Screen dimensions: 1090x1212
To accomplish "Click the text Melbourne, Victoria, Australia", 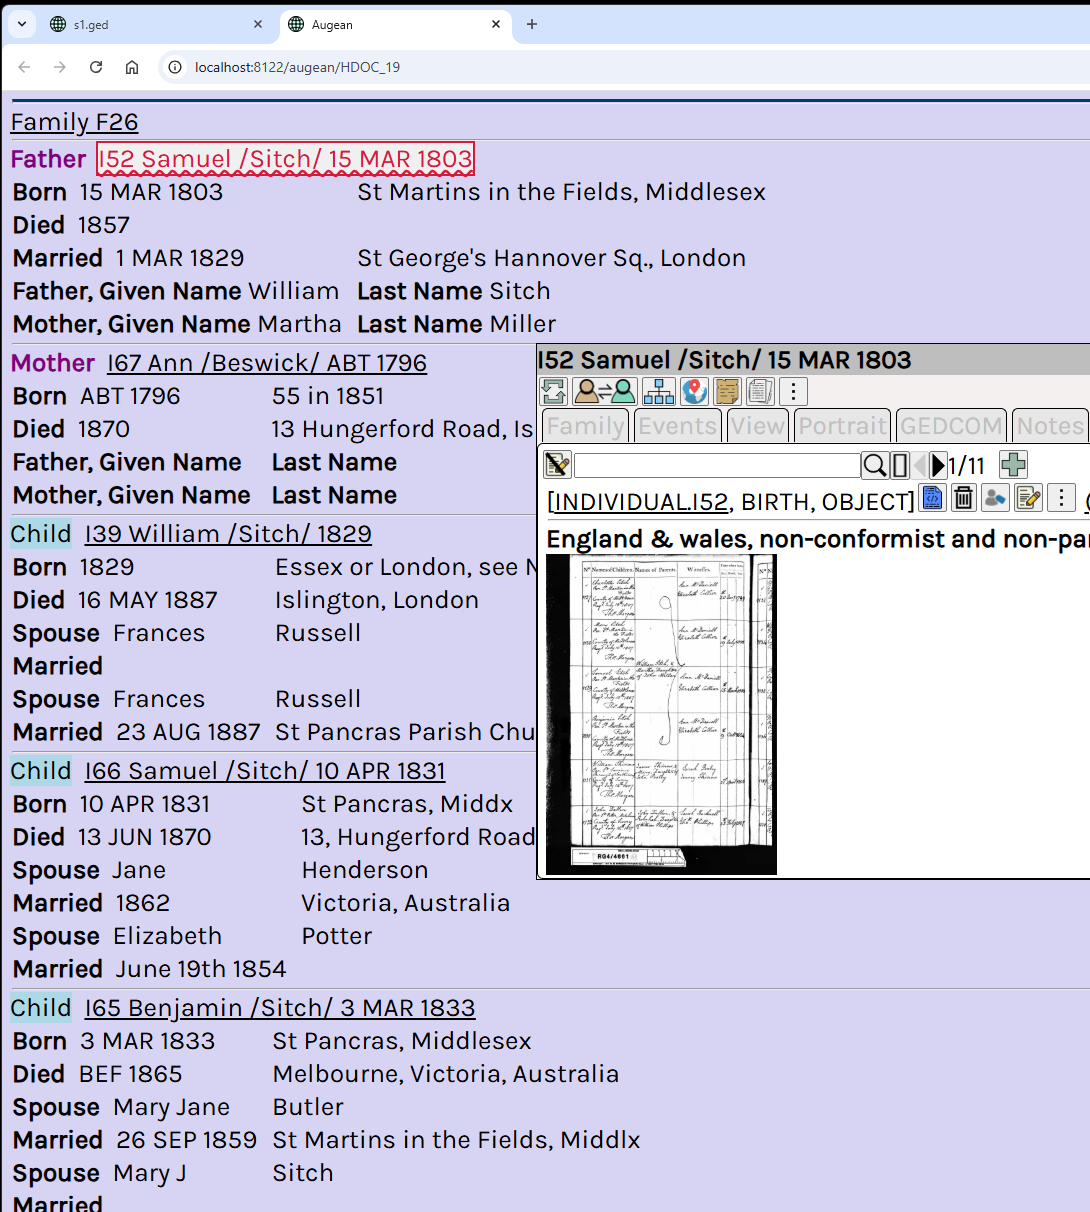I will (446, 1074).
